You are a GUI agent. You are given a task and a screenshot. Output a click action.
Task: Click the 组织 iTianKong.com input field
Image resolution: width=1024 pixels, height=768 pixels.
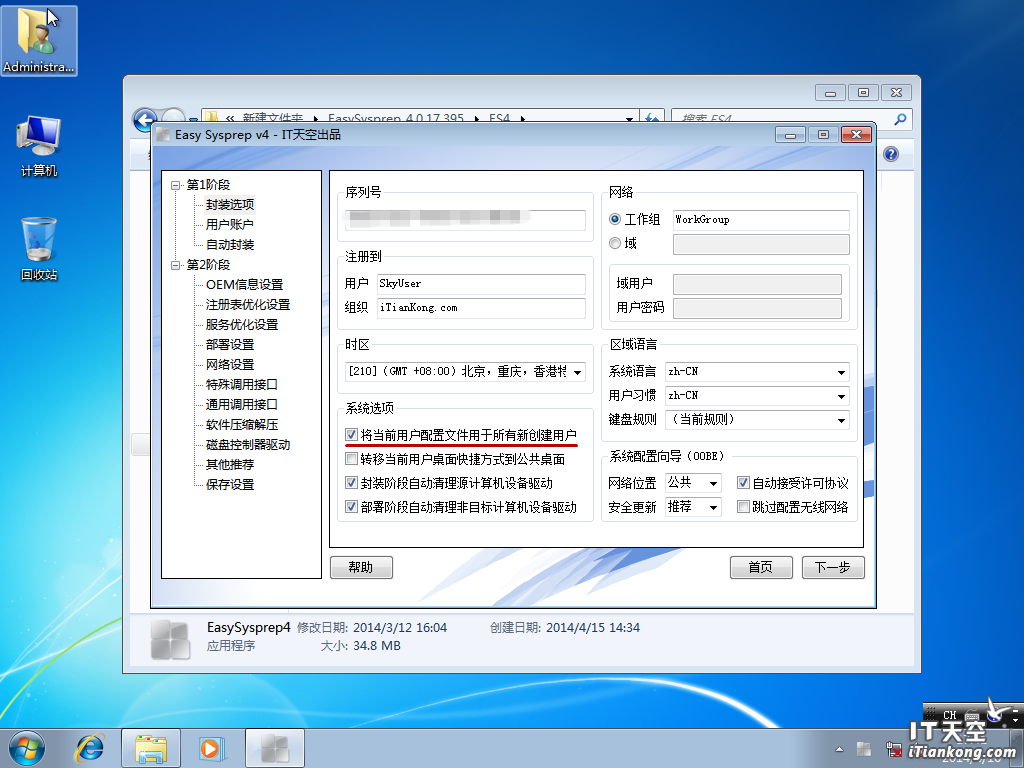point(481,308)
